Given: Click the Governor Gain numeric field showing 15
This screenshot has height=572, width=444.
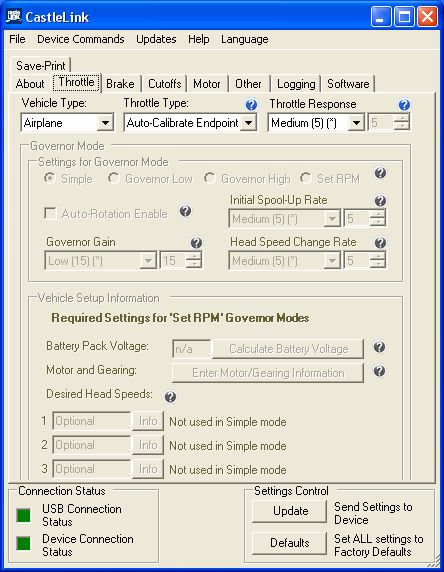Looking at the screenshot, I should [x=173, y=261].
